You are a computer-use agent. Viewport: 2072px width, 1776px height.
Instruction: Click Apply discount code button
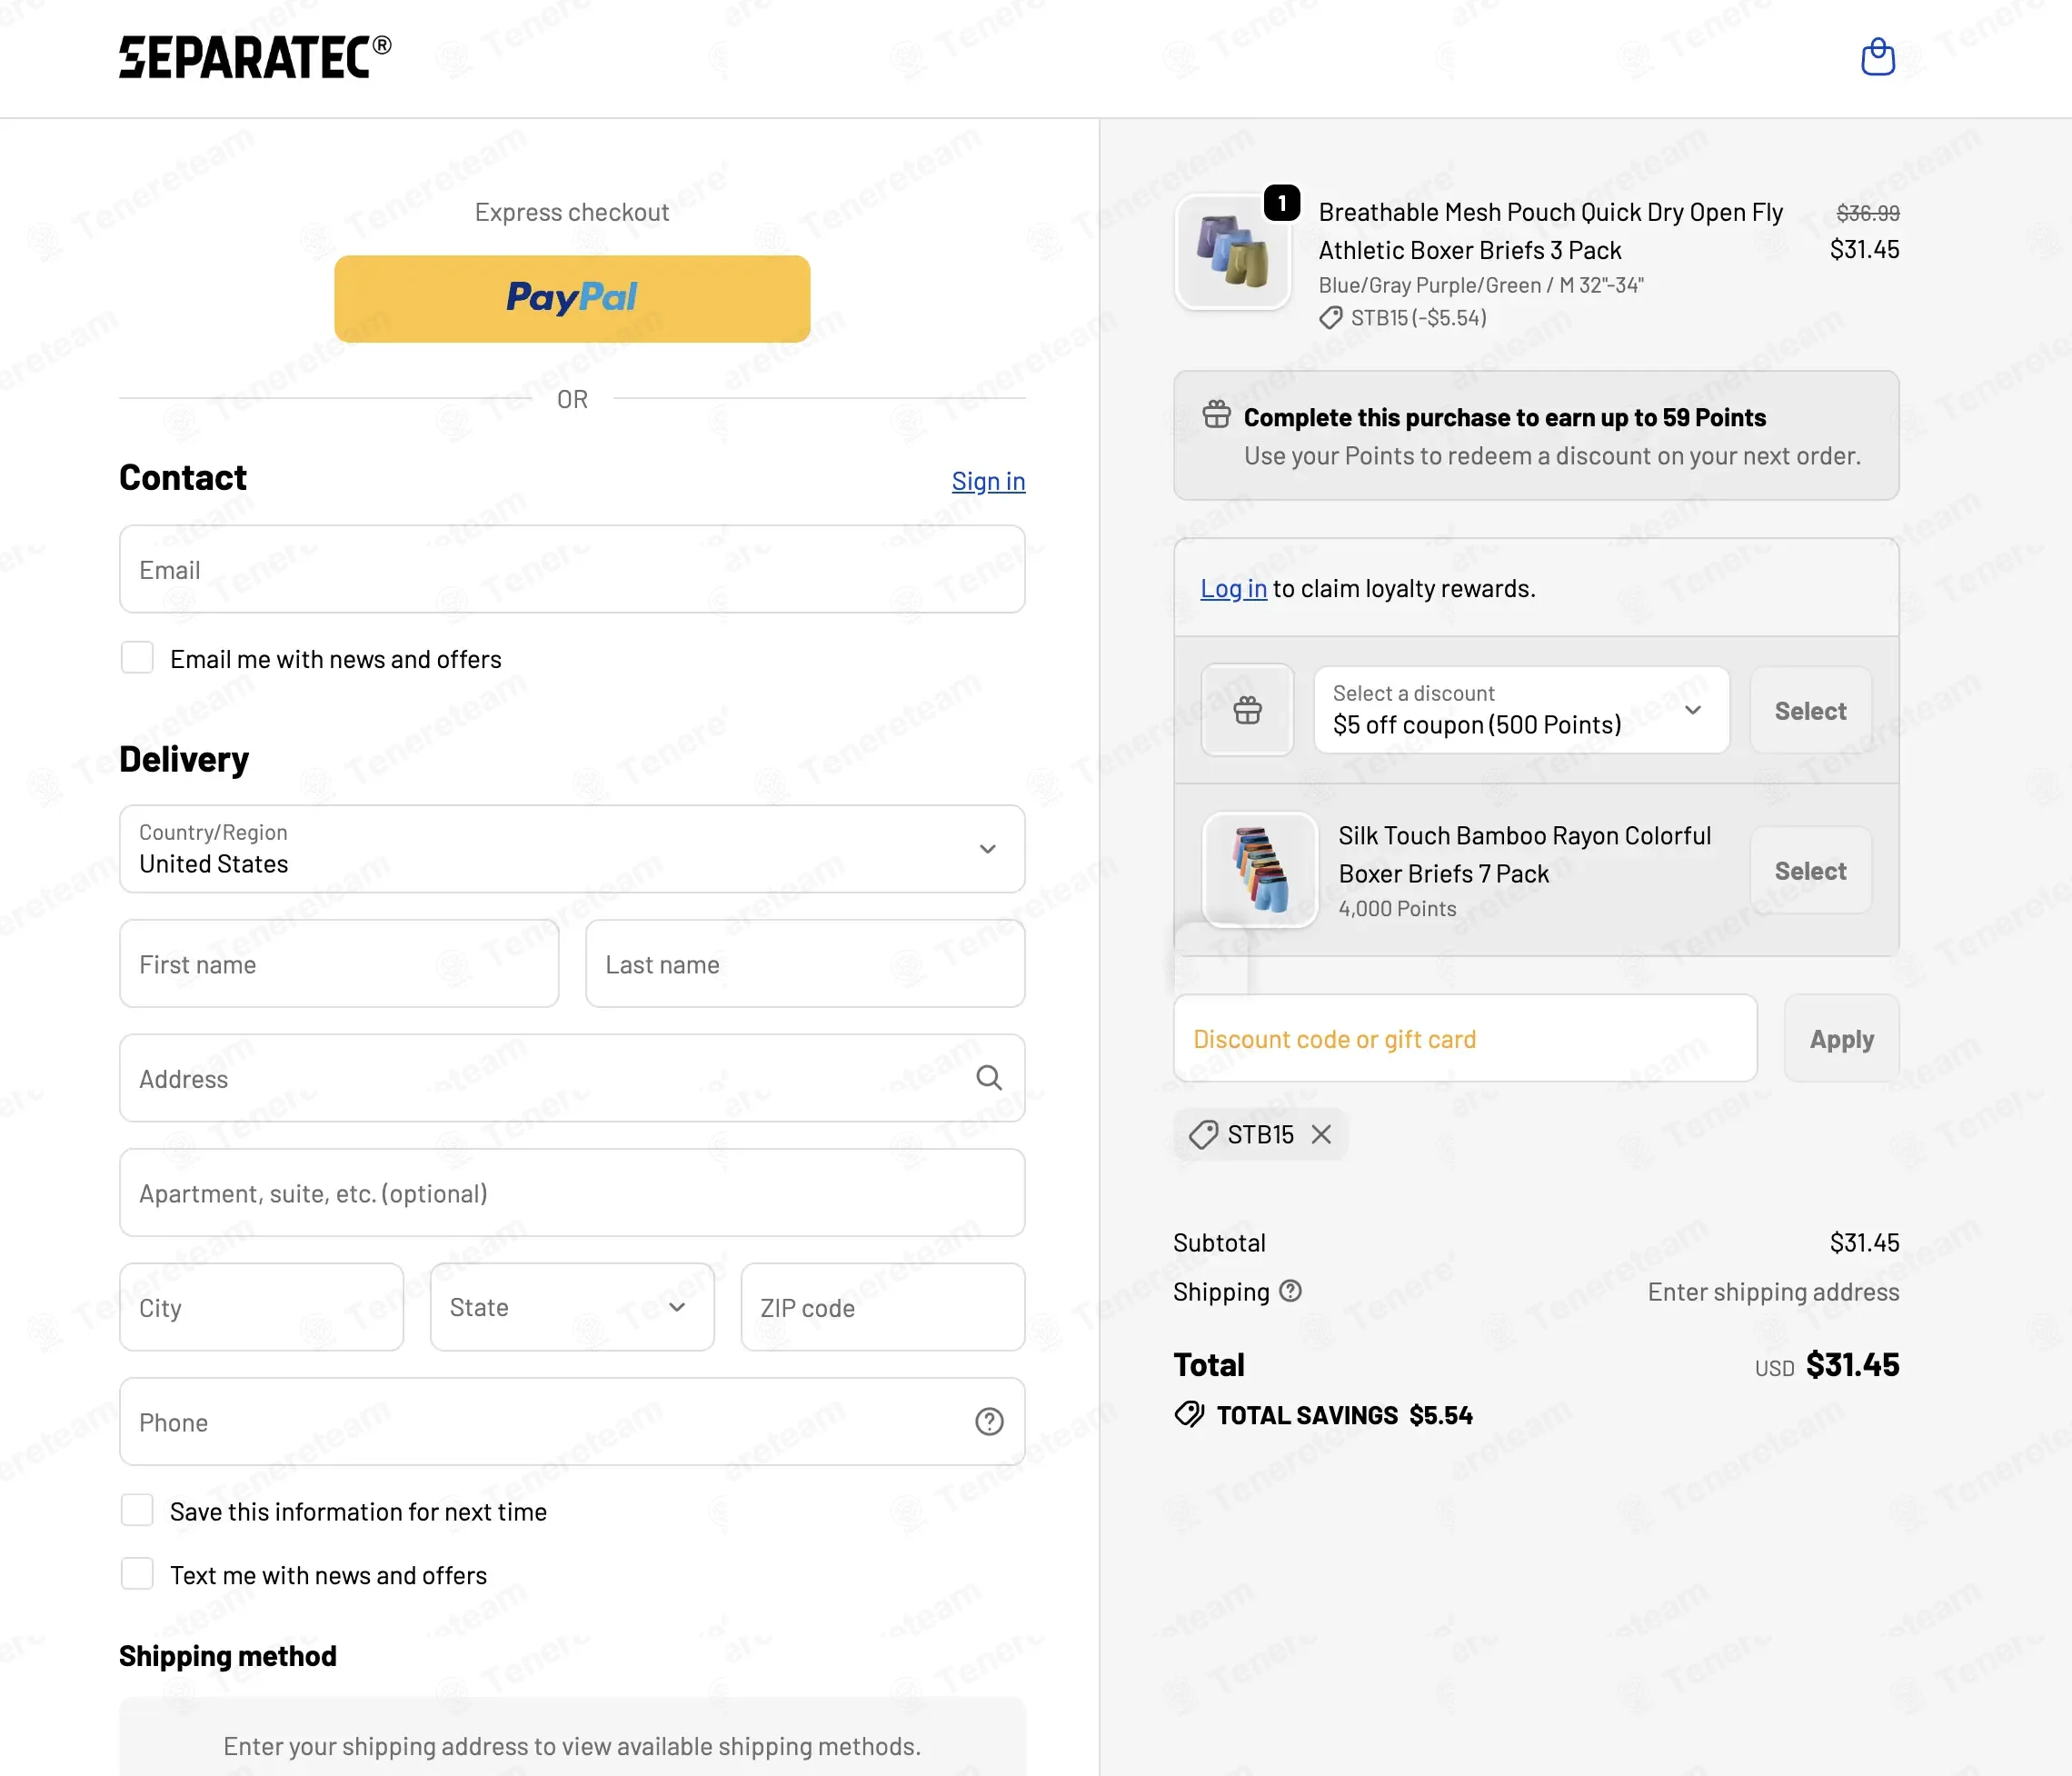pos(1842,1038)
